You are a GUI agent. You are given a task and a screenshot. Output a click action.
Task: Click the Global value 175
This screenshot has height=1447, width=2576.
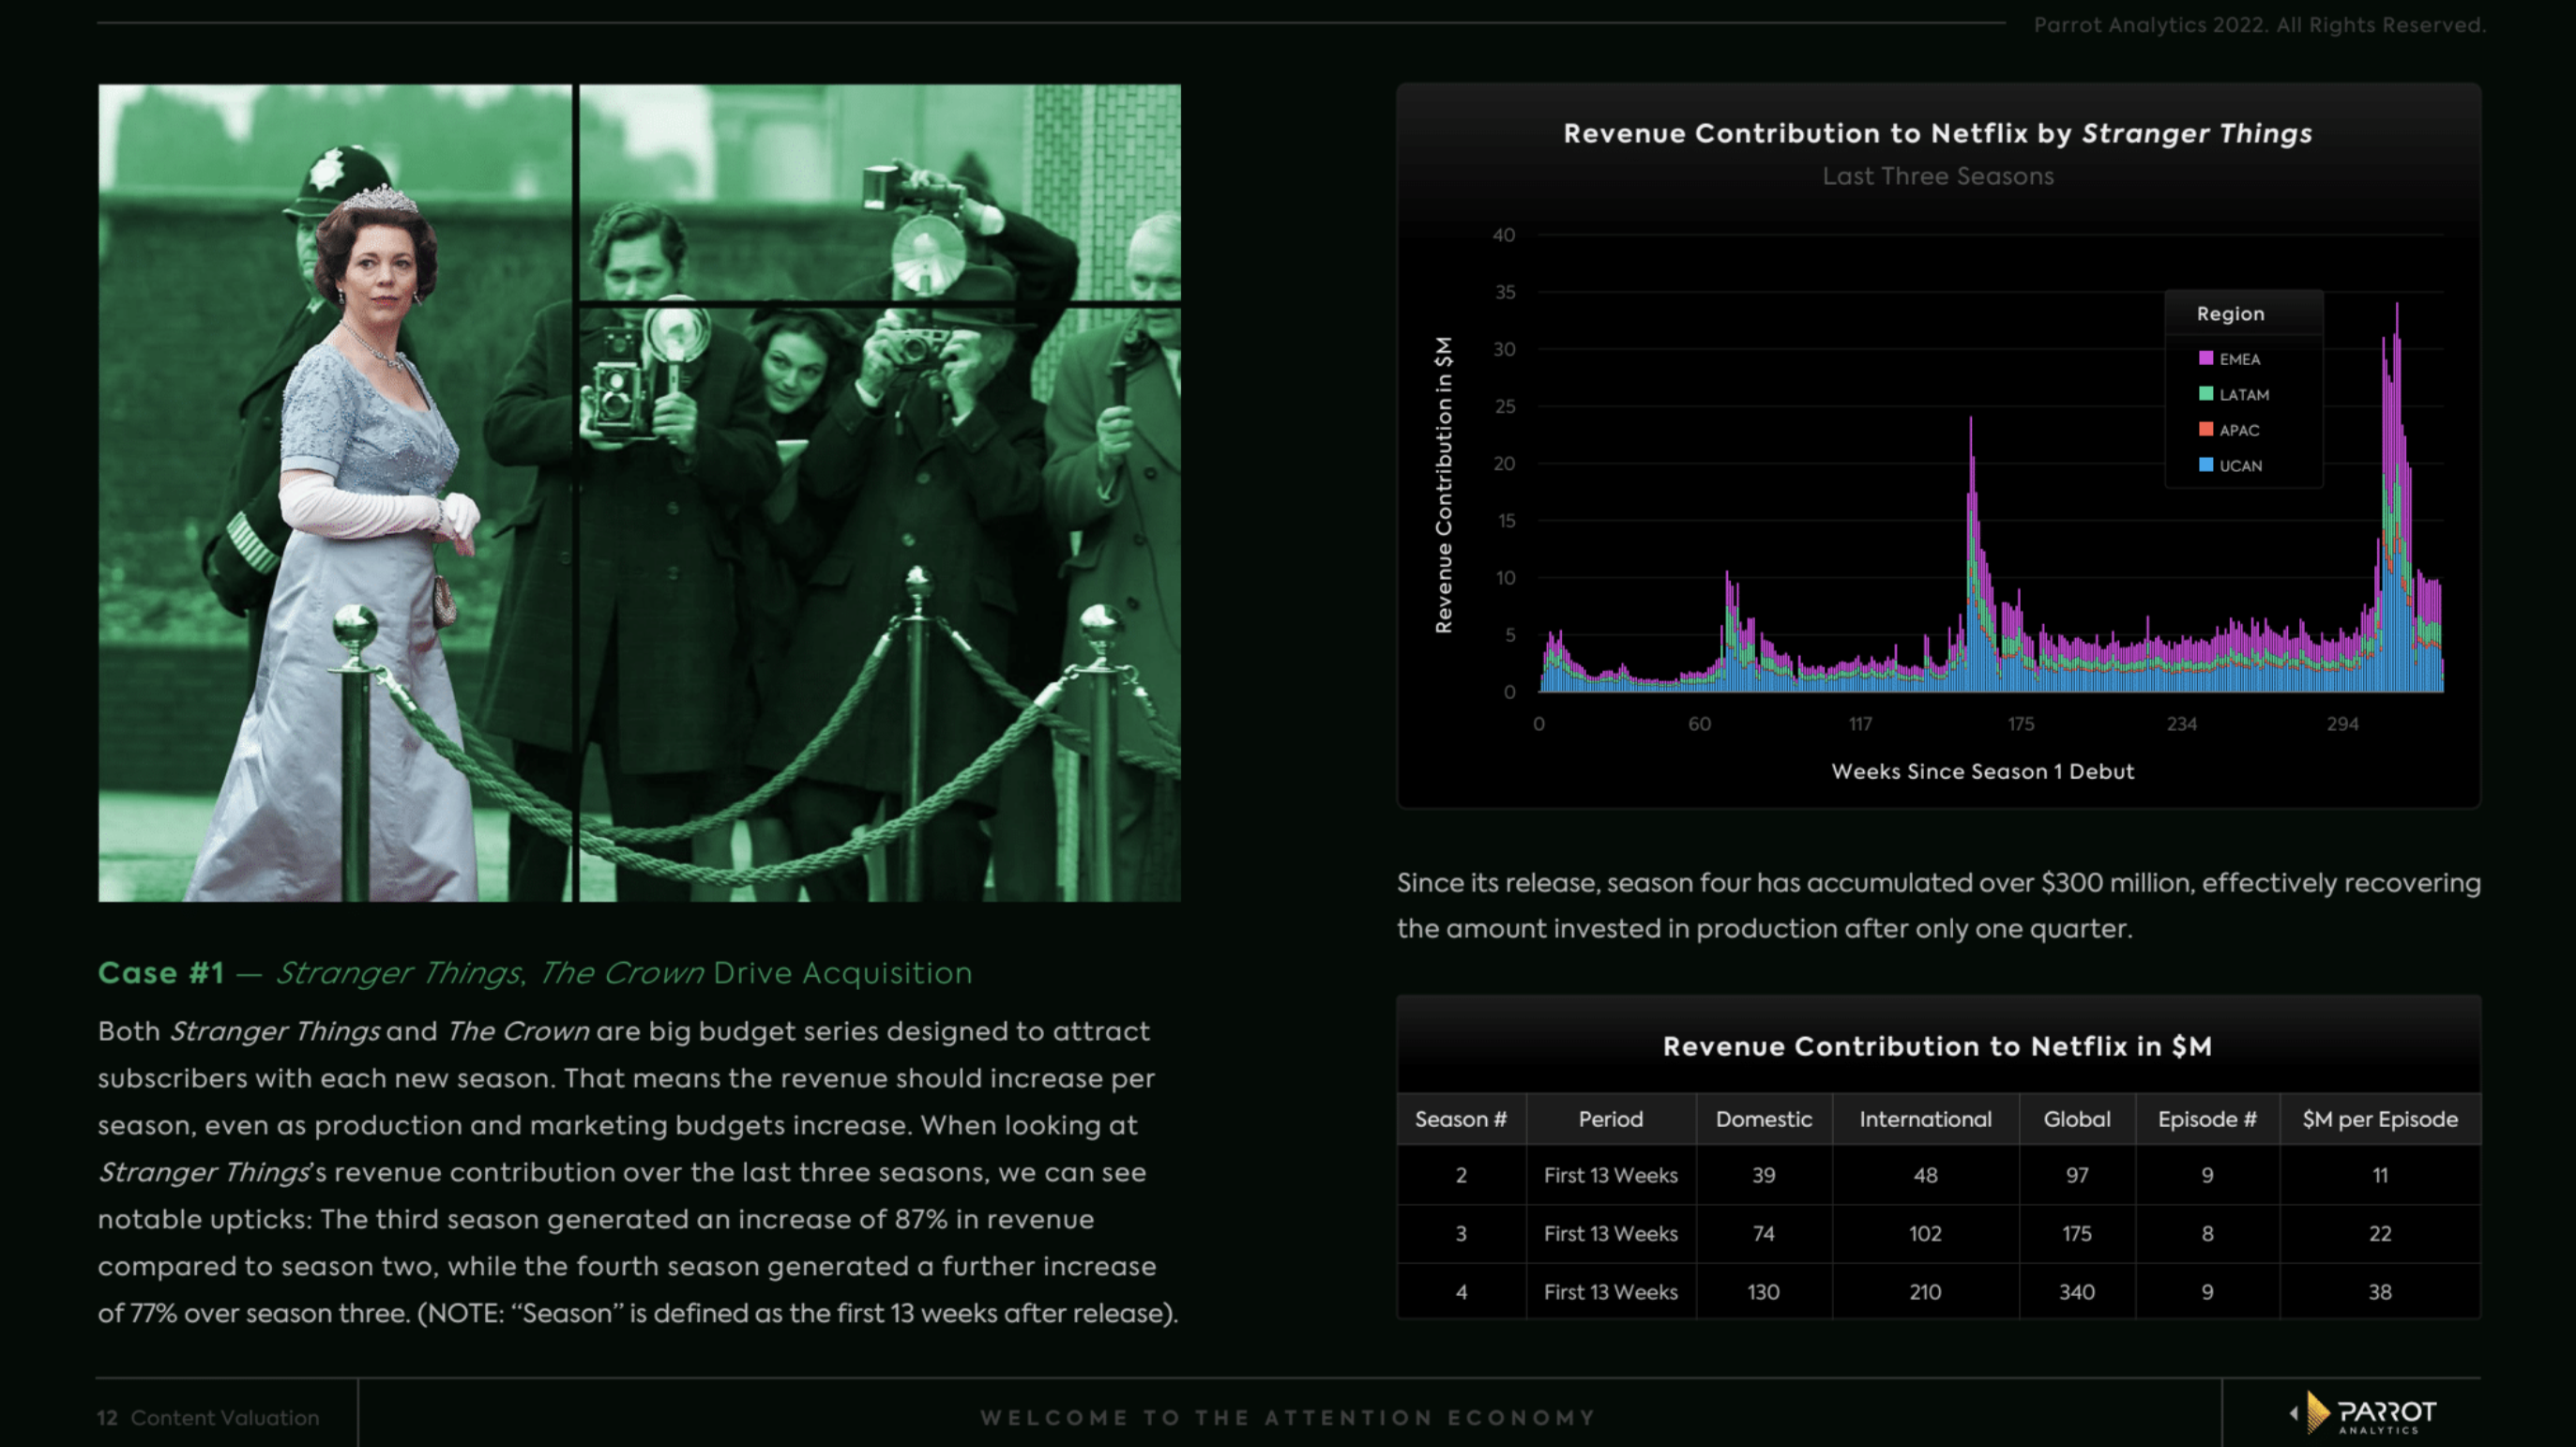(2077, 1234)
